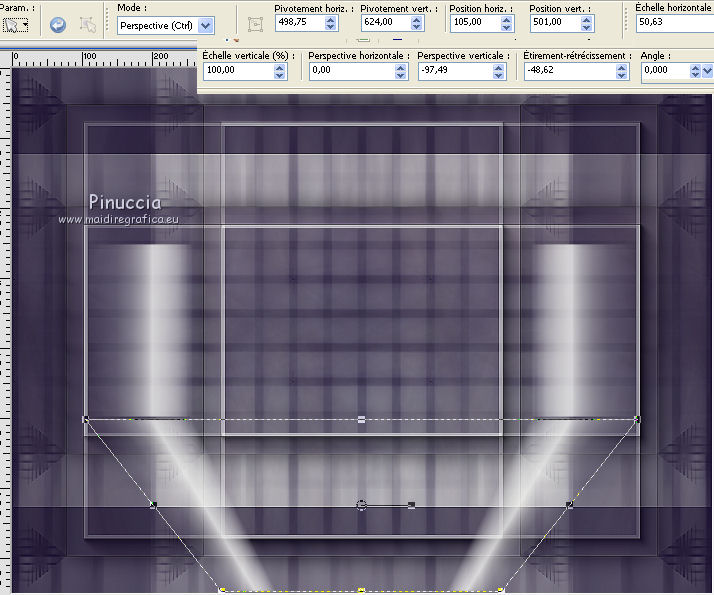Image resolution: width=714 pixels, height=595 pixels.
Task: Click the top-left corner handle of the perspective box
Action: tap(85, 419)
